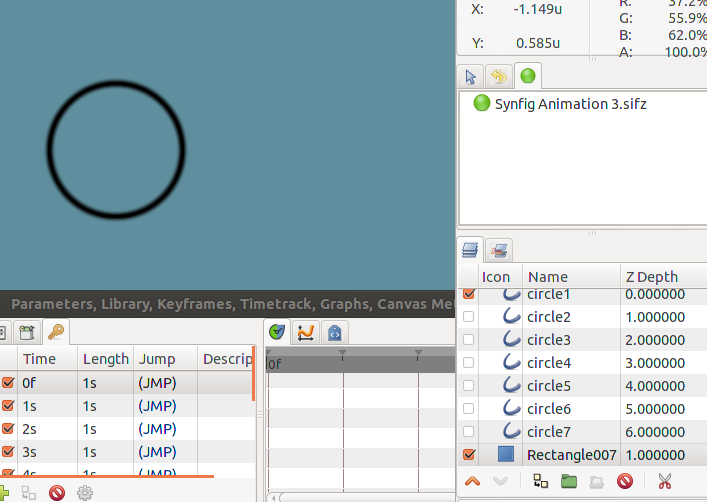Image resolution: width=707 pixels, height=502 pixels.
Task: Open the Library panel tab
Action: tap(27, 333)
